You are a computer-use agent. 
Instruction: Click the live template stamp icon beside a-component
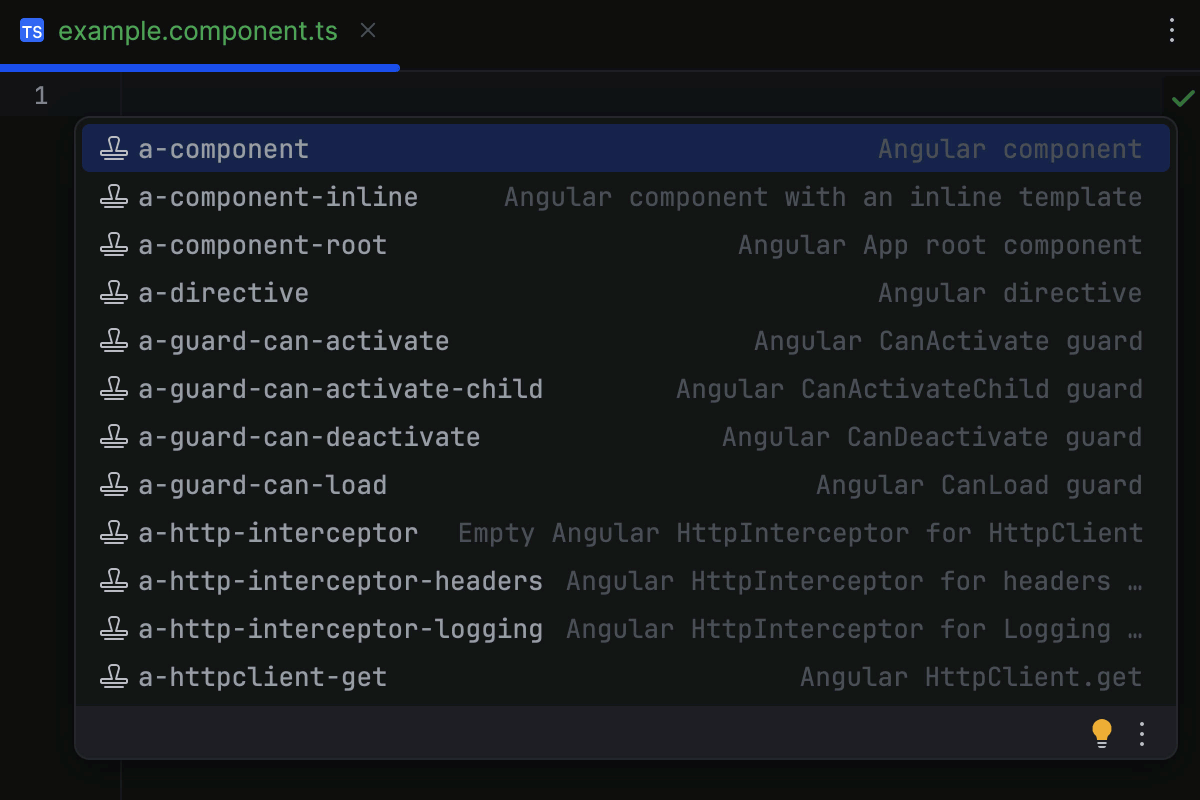point(113,148)
